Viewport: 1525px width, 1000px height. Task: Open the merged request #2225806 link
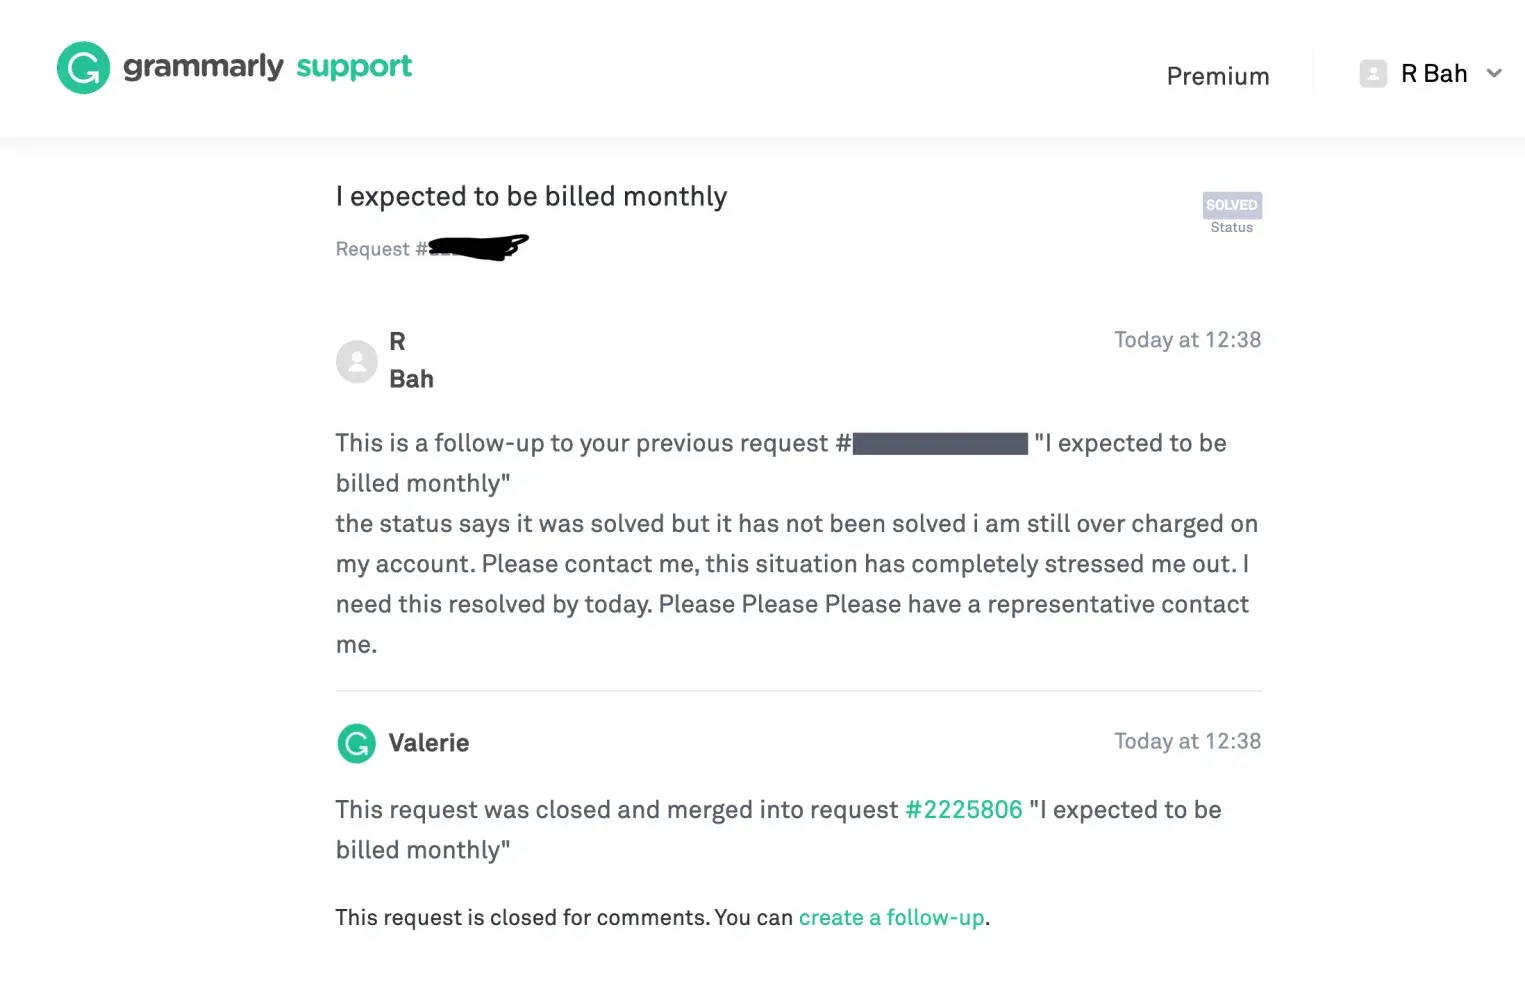(963, 810)
